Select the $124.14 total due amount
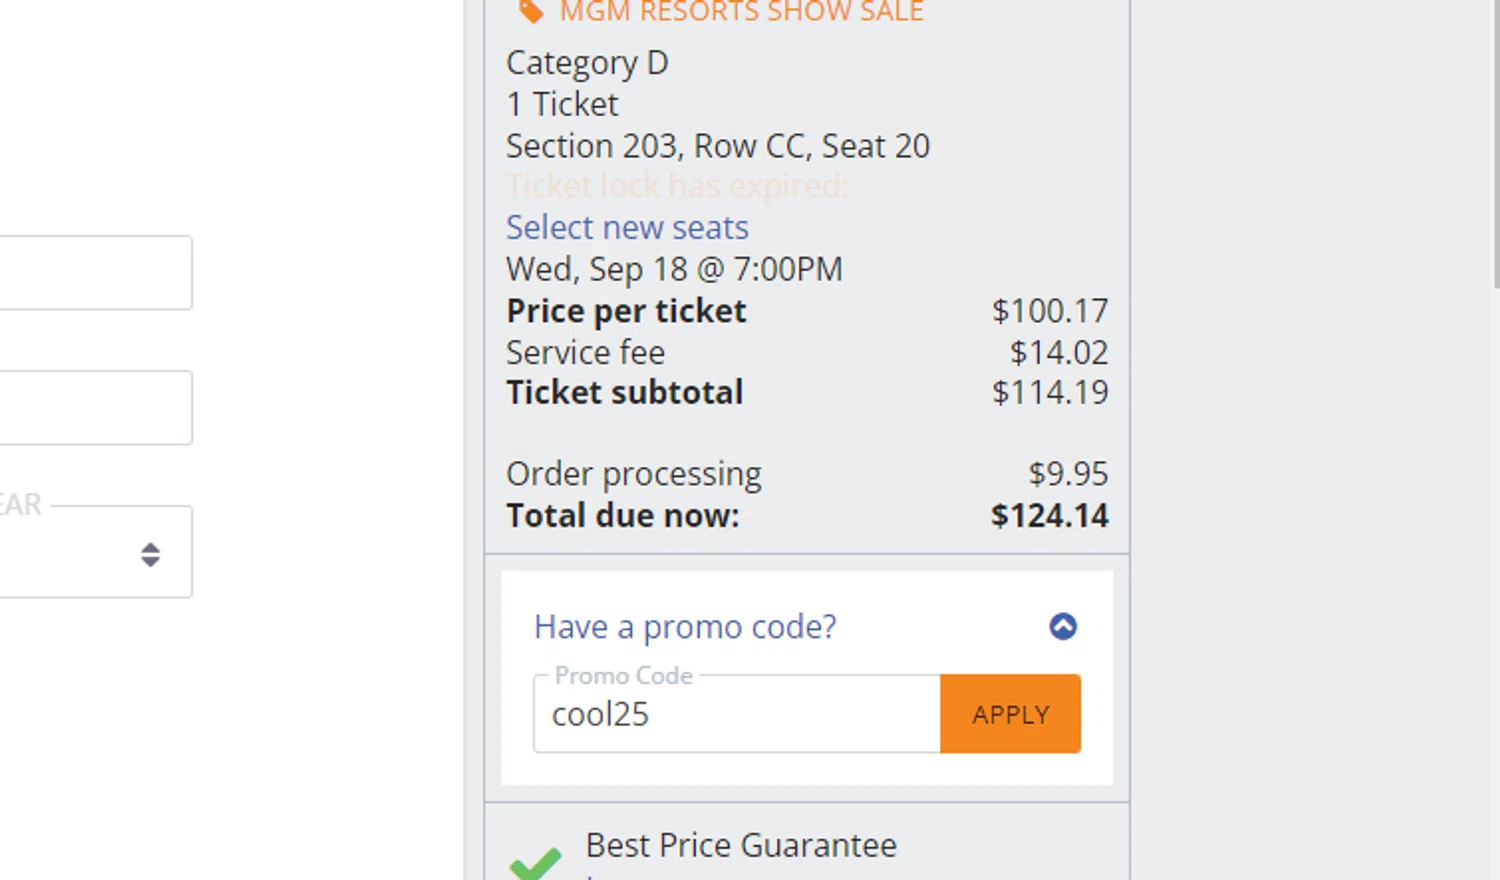Image resolution: width=1500 pixels, height=880 pixels. 1049,516
